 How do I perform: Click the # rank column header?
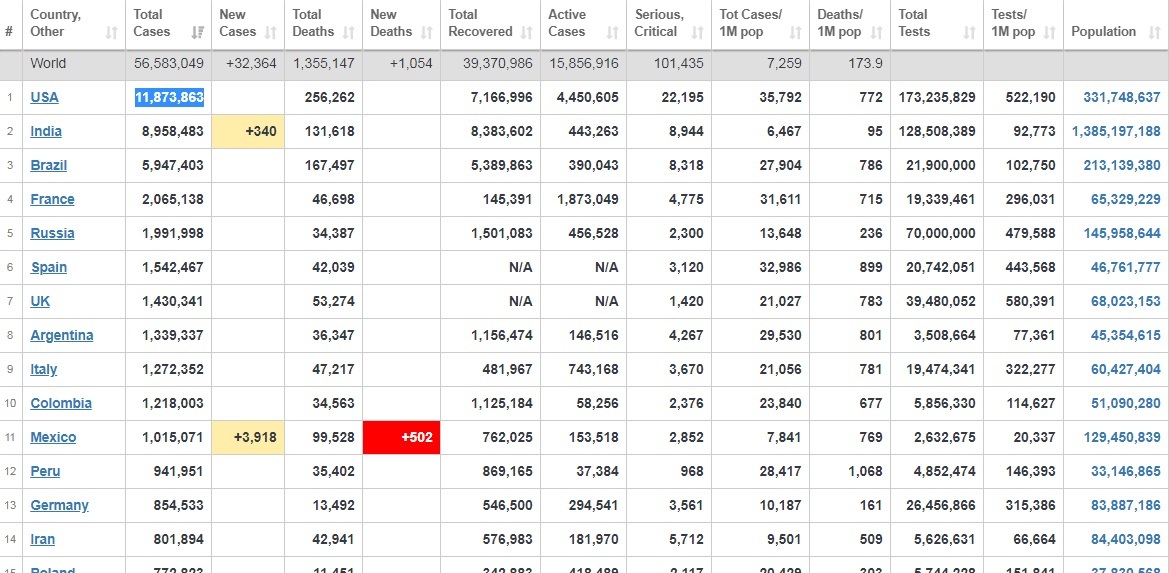tap(9, 32)
